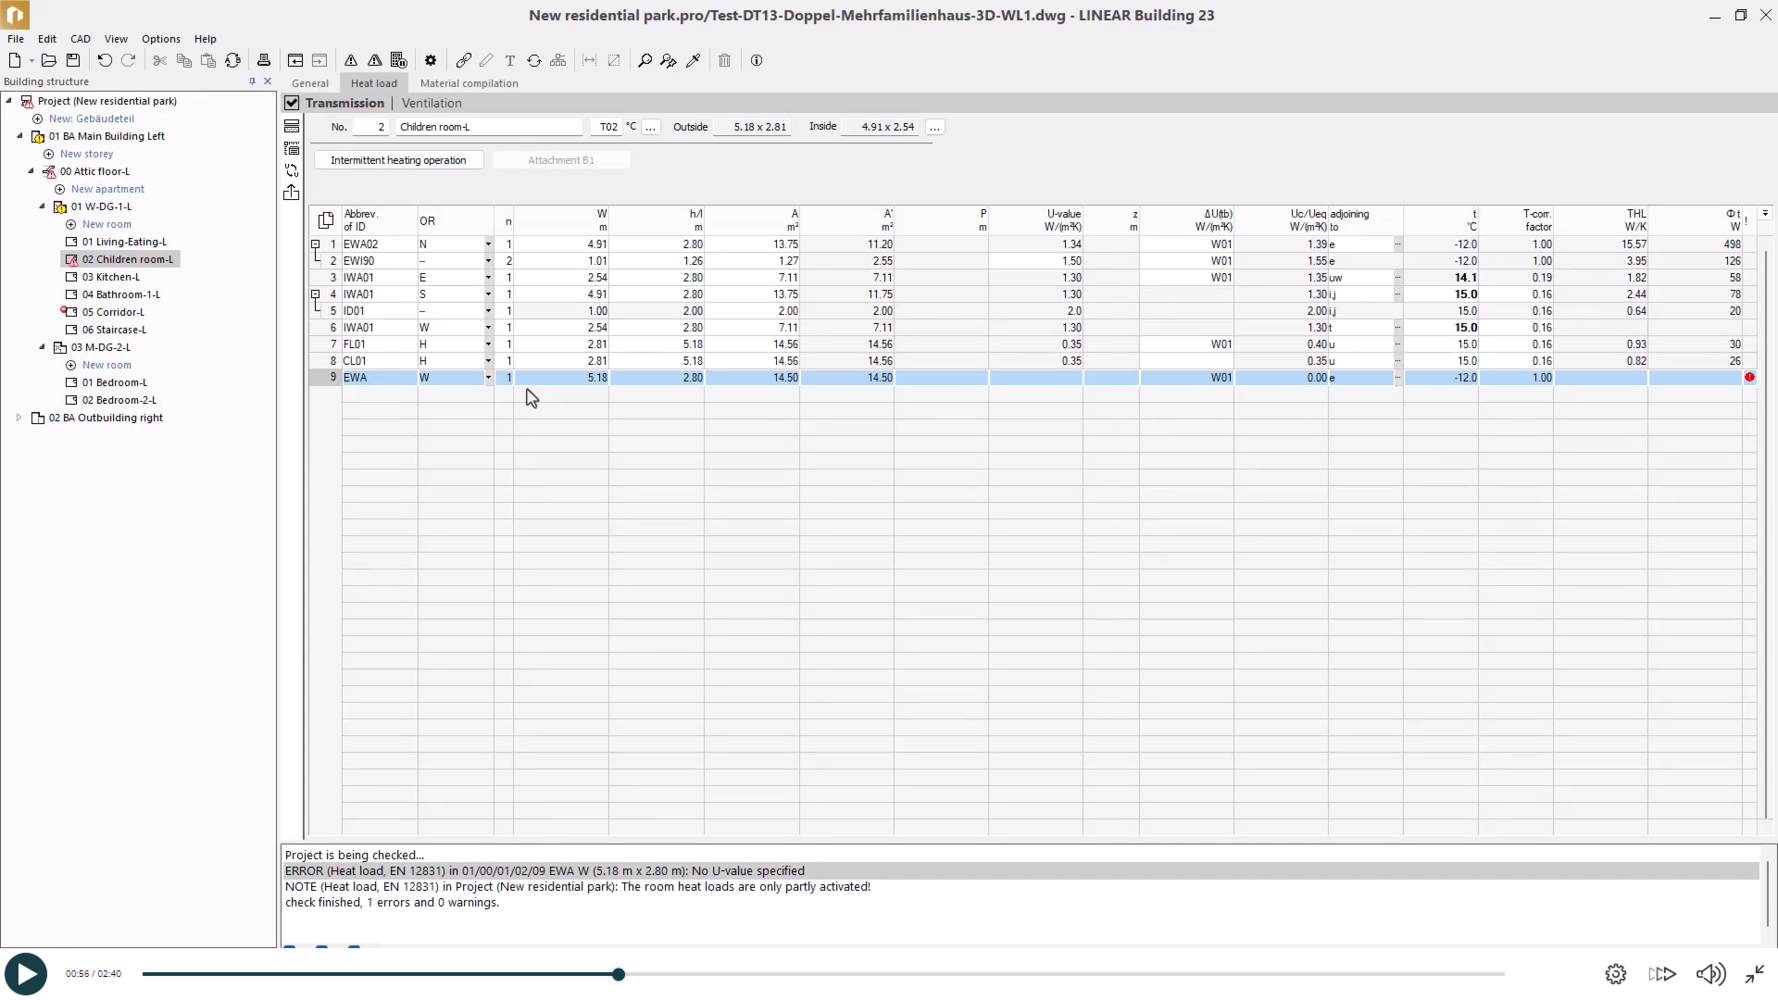1778x1000 pixels.
Task: Click the Undo arrow in toolbar
Action: click(104, 60)
